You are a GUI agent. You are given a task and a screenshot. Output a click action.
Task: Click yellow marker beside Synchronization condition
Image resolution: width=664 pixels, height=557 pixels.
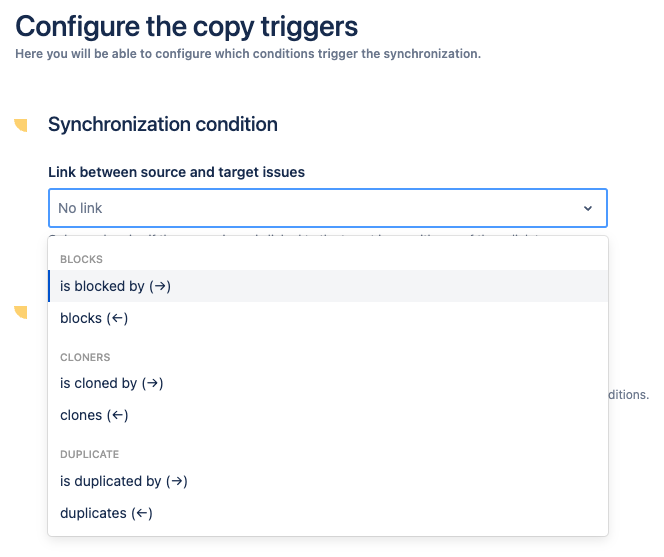click(x=21, y=125)
